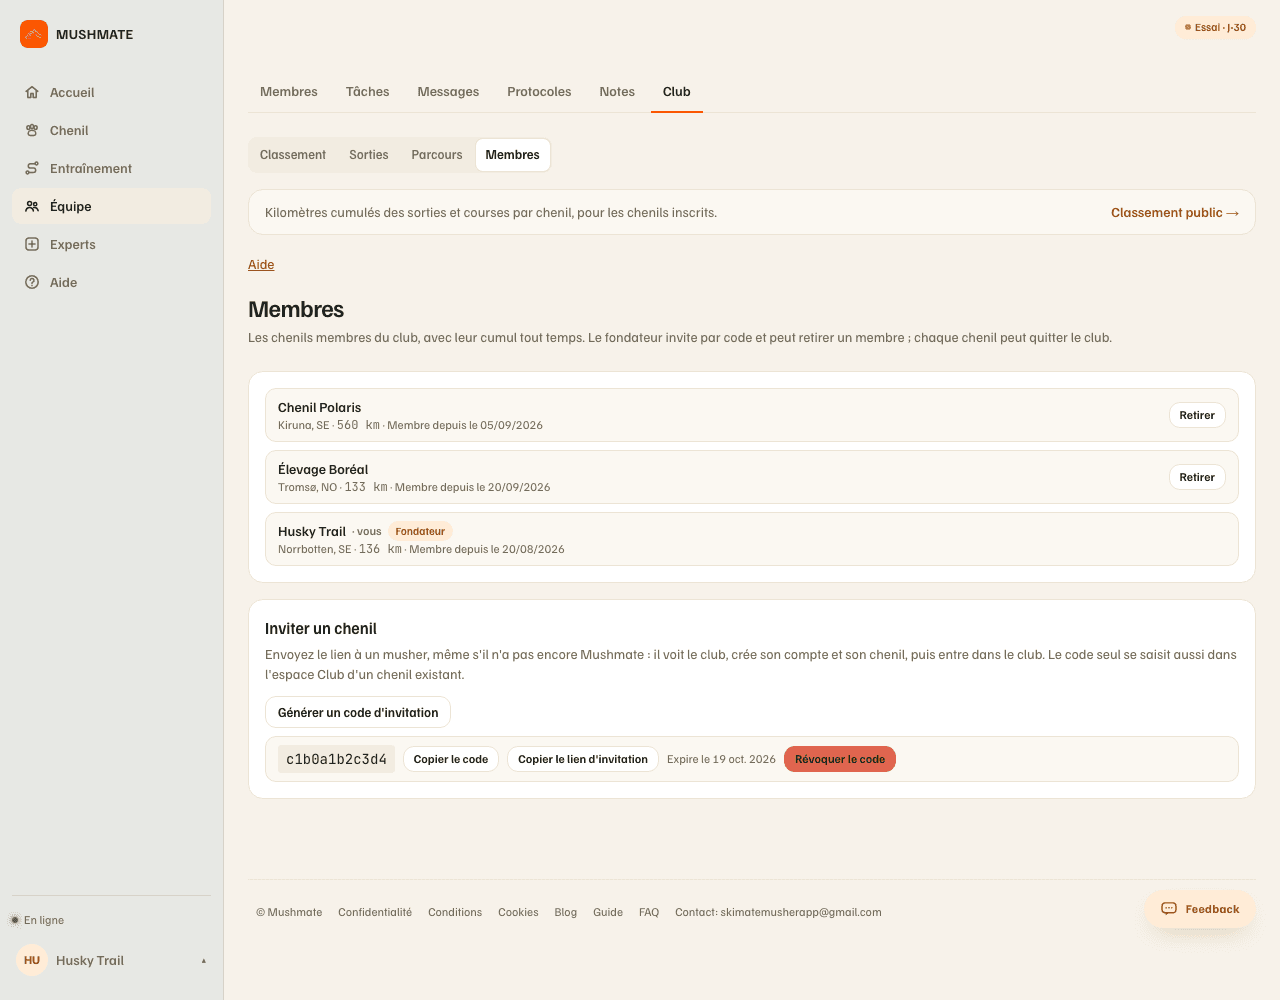
Task: Click the Équipe people icon
Action: click(x=32, y=206)
